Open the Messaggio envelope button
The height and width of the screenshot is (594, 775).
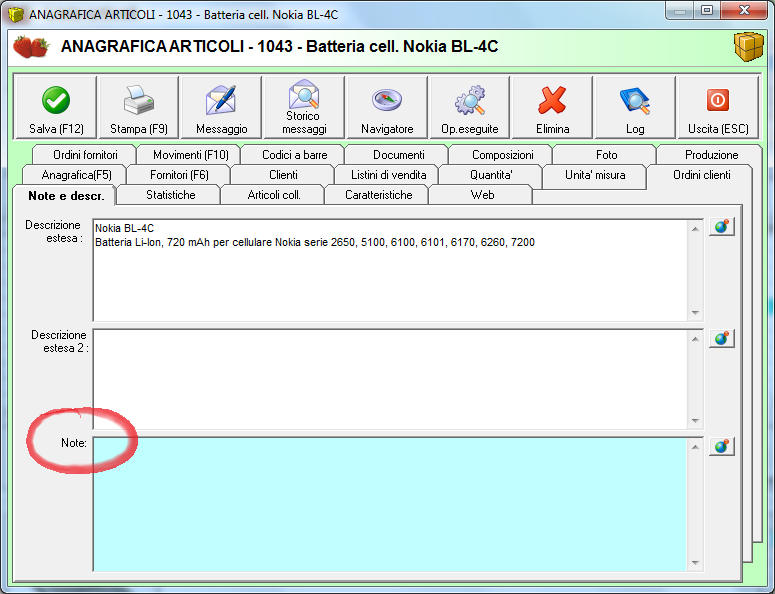click(221, 108)
